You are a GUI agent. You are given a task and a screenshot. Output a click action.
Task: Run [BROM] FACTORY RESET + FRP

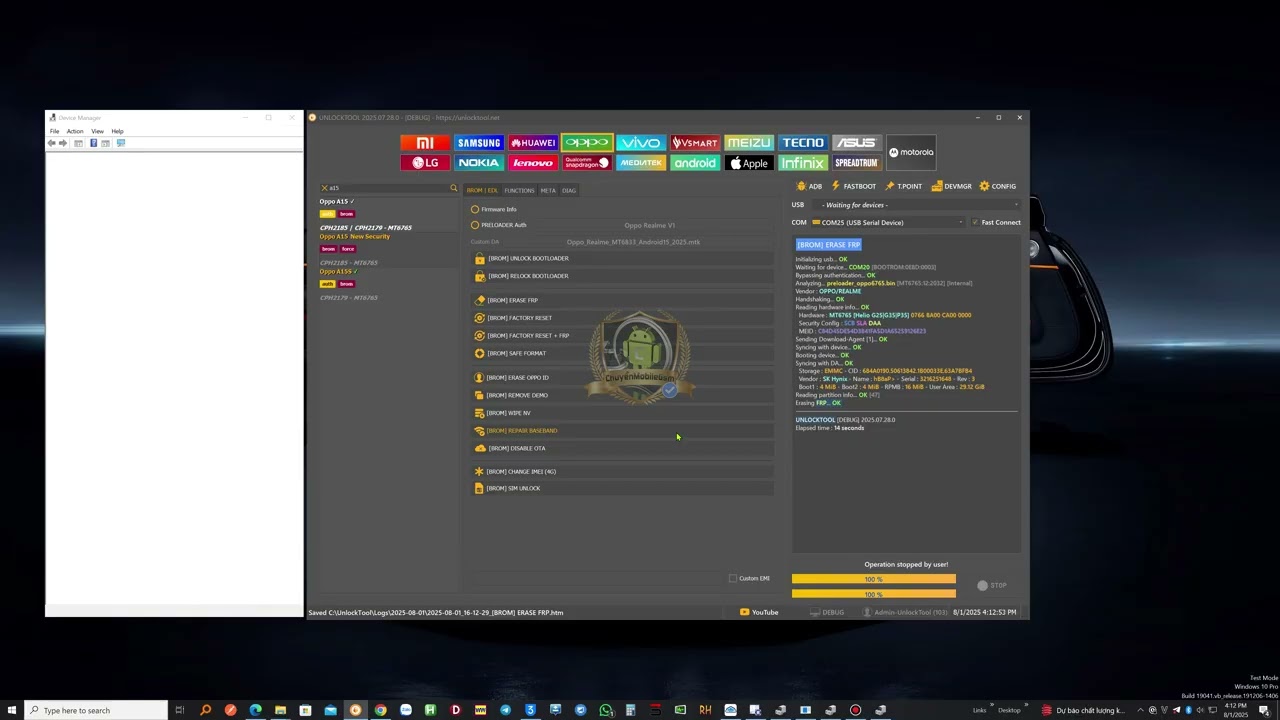(622, 336)
